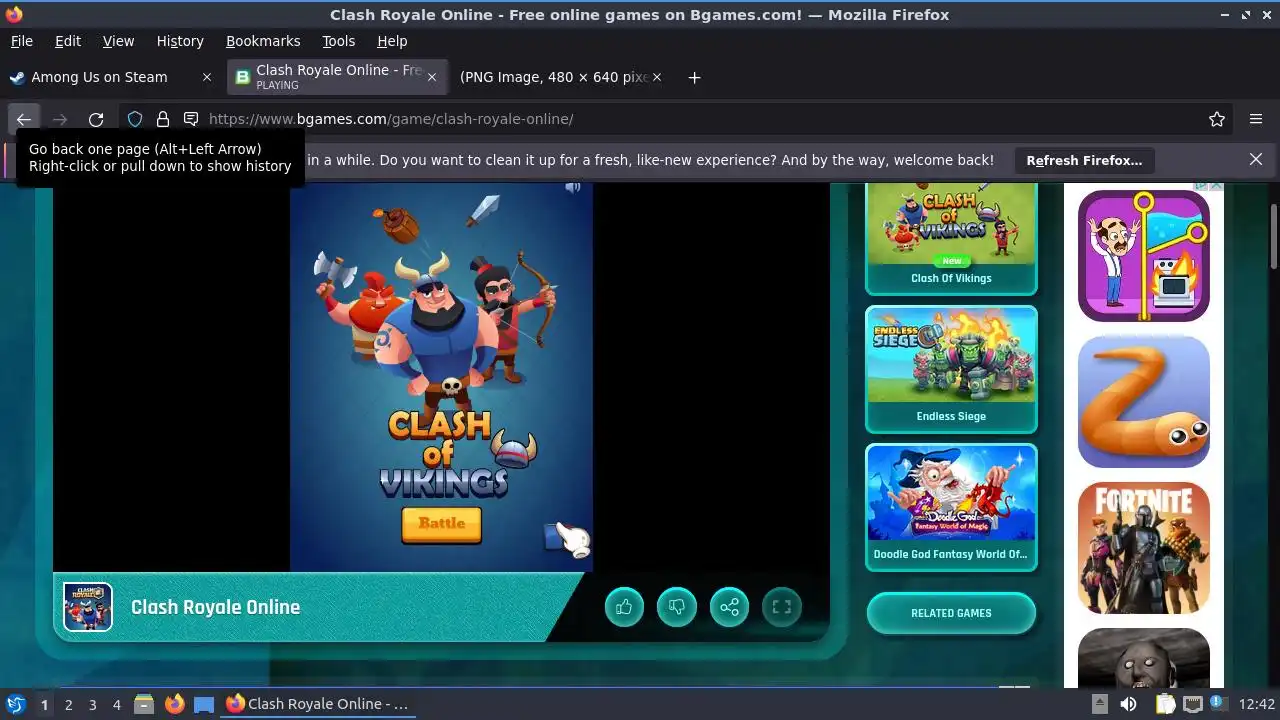Viewport: 1280px width, 720px height.
Task: Click the 12:42 clock
Action: point(1257,704)
